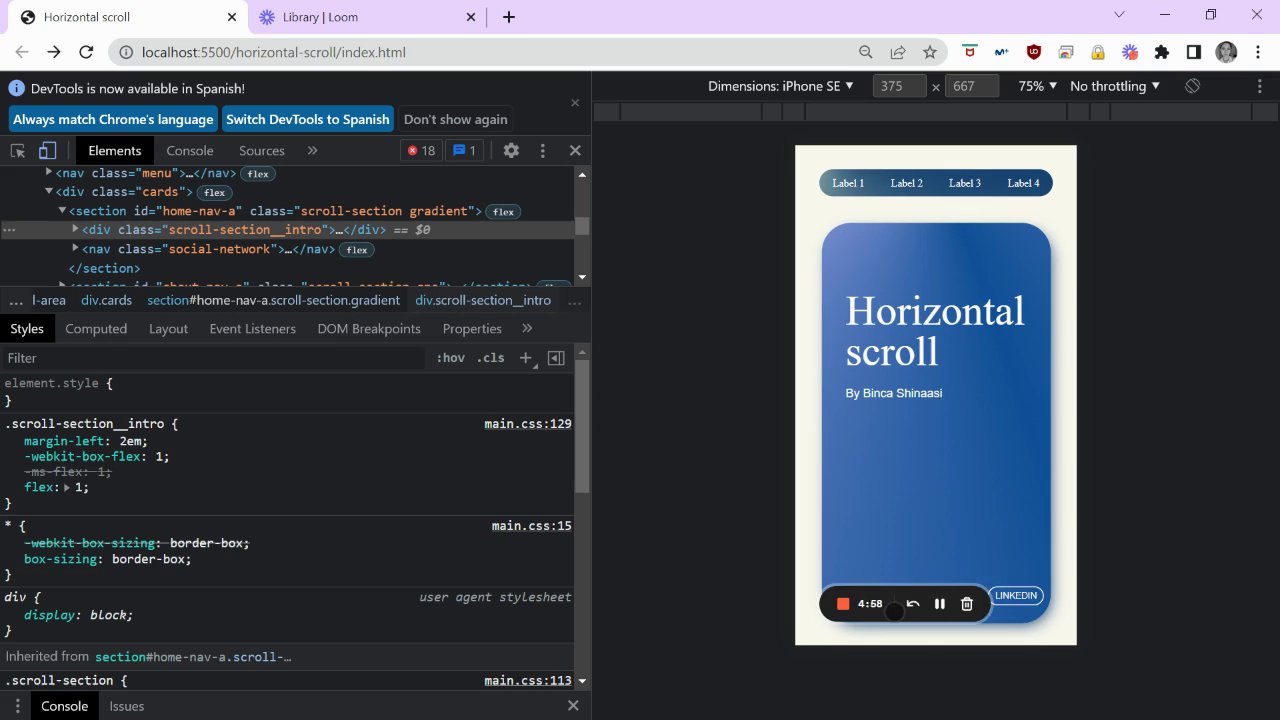
Task: Toggle the computed styles sidebar icon
Action: point(556,358)
